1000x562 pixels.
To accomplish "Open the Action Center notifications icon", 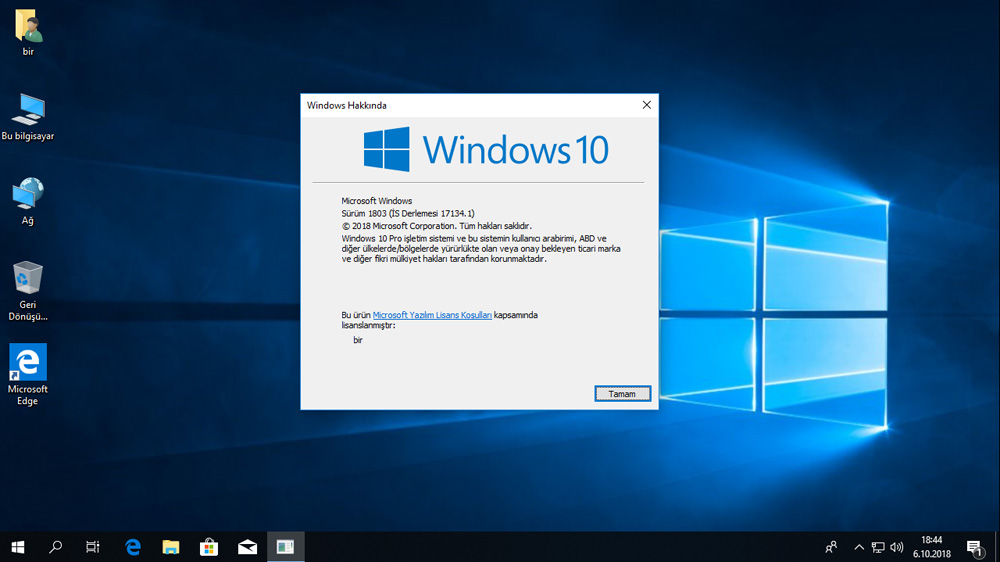I will pos(974,547).
